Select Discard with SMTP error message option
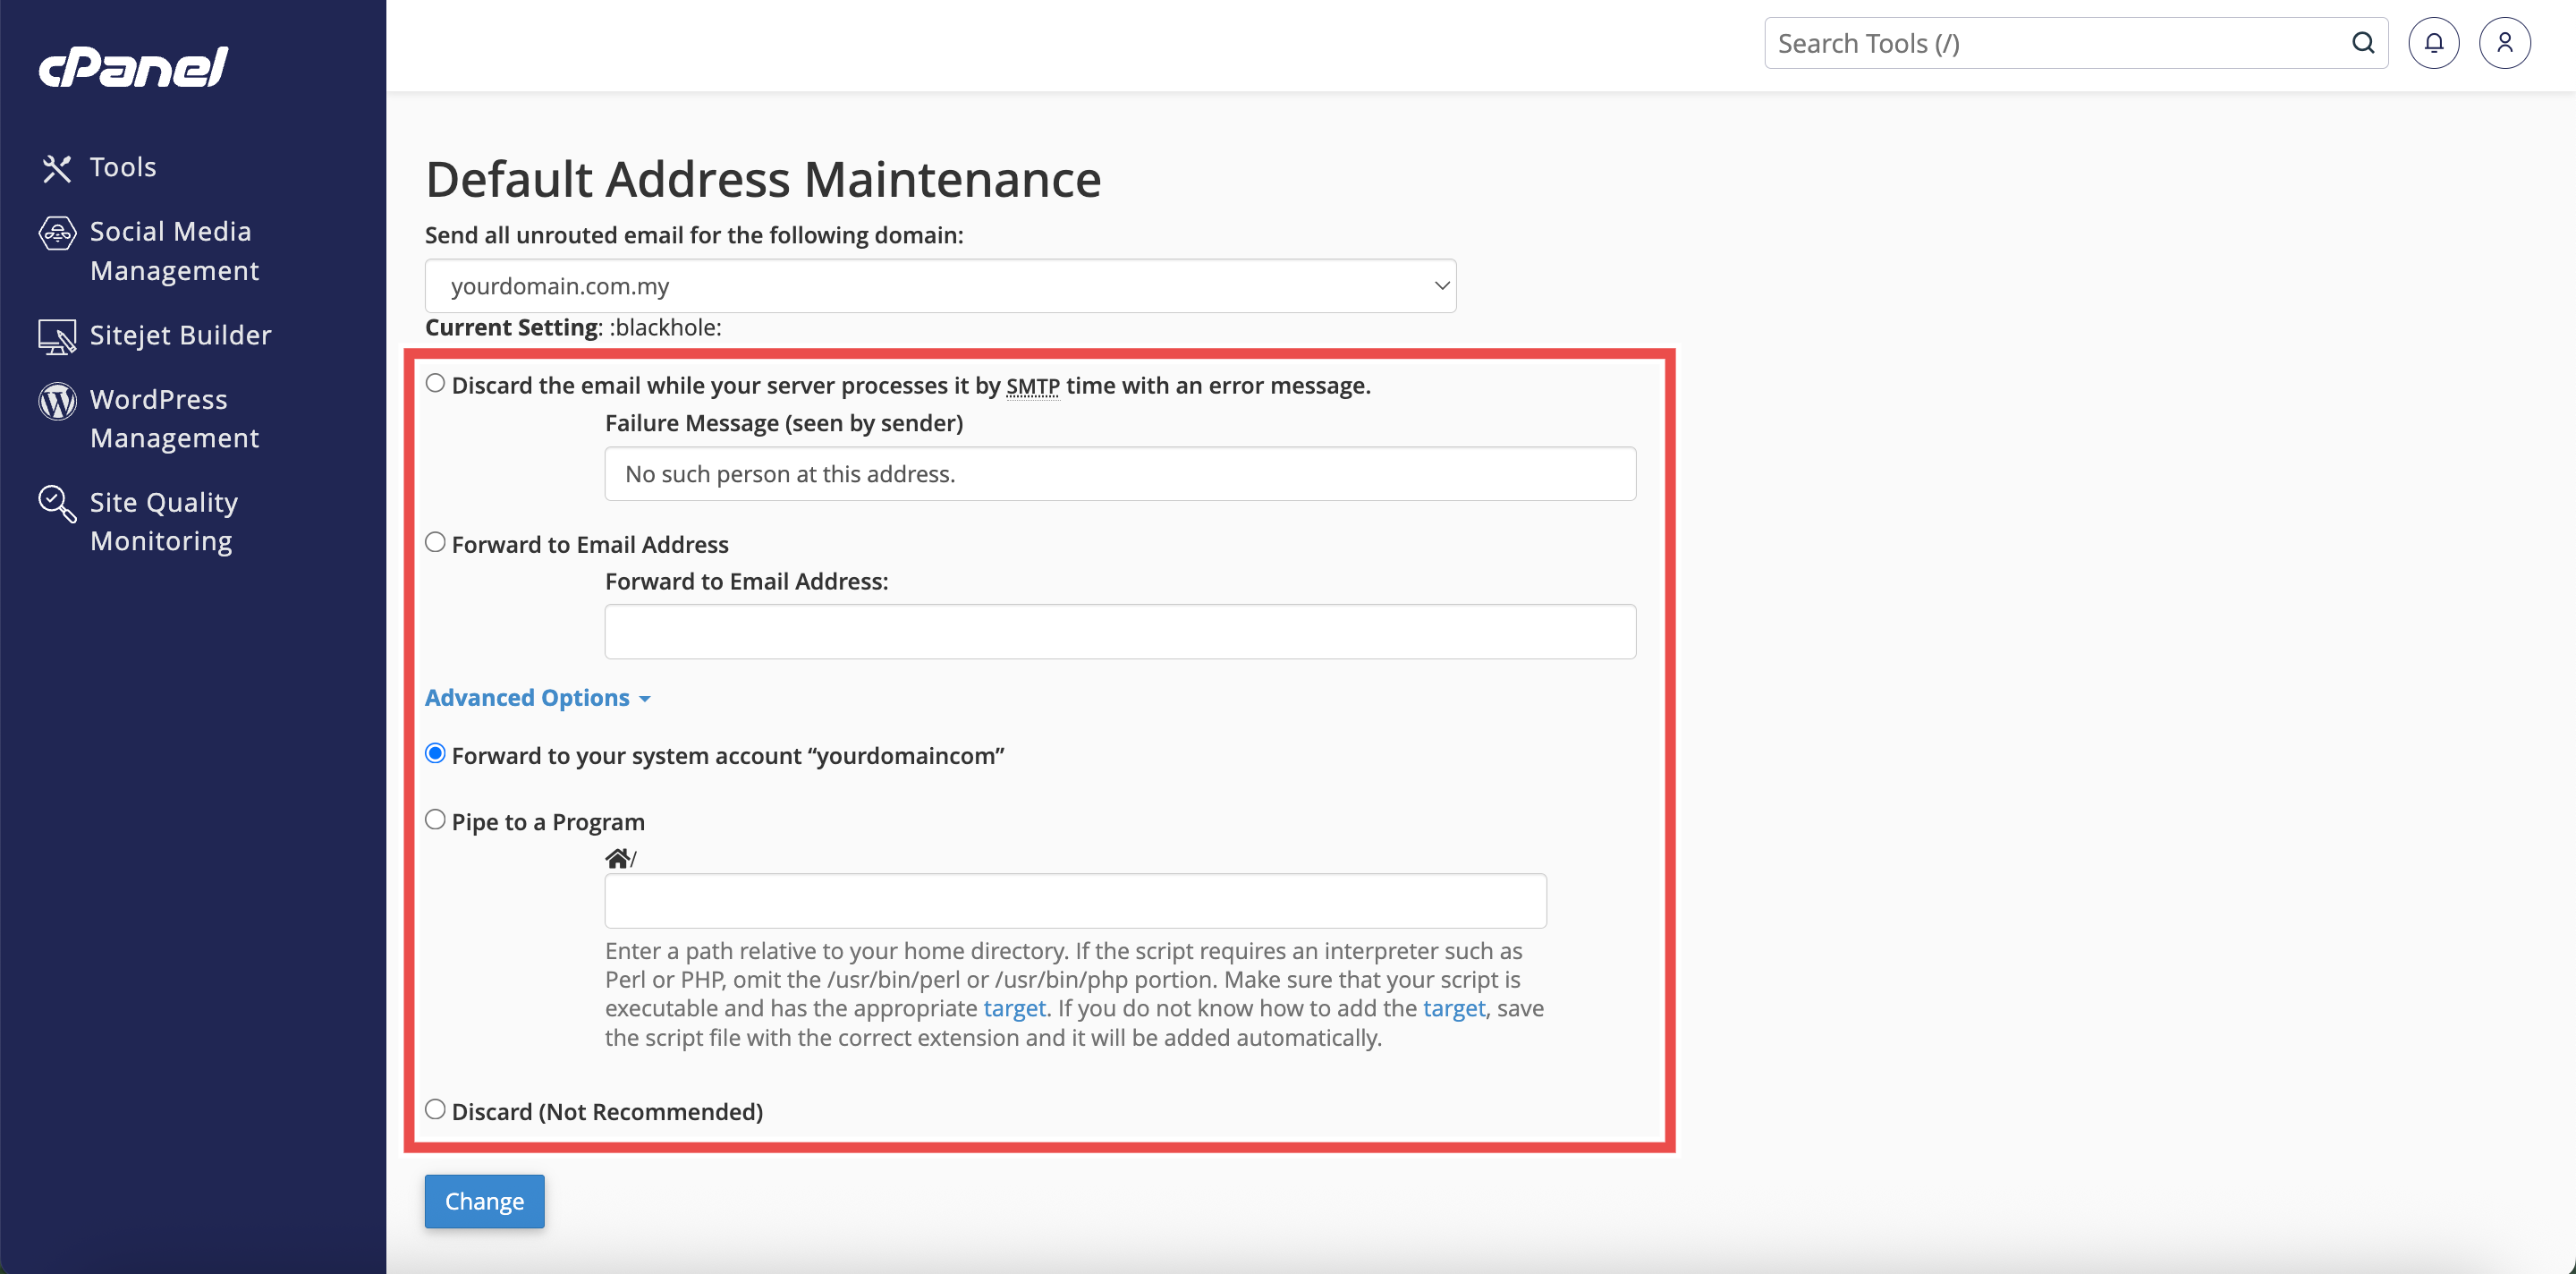Viewport: 2576px width, 1274px height. coord(435,384)
